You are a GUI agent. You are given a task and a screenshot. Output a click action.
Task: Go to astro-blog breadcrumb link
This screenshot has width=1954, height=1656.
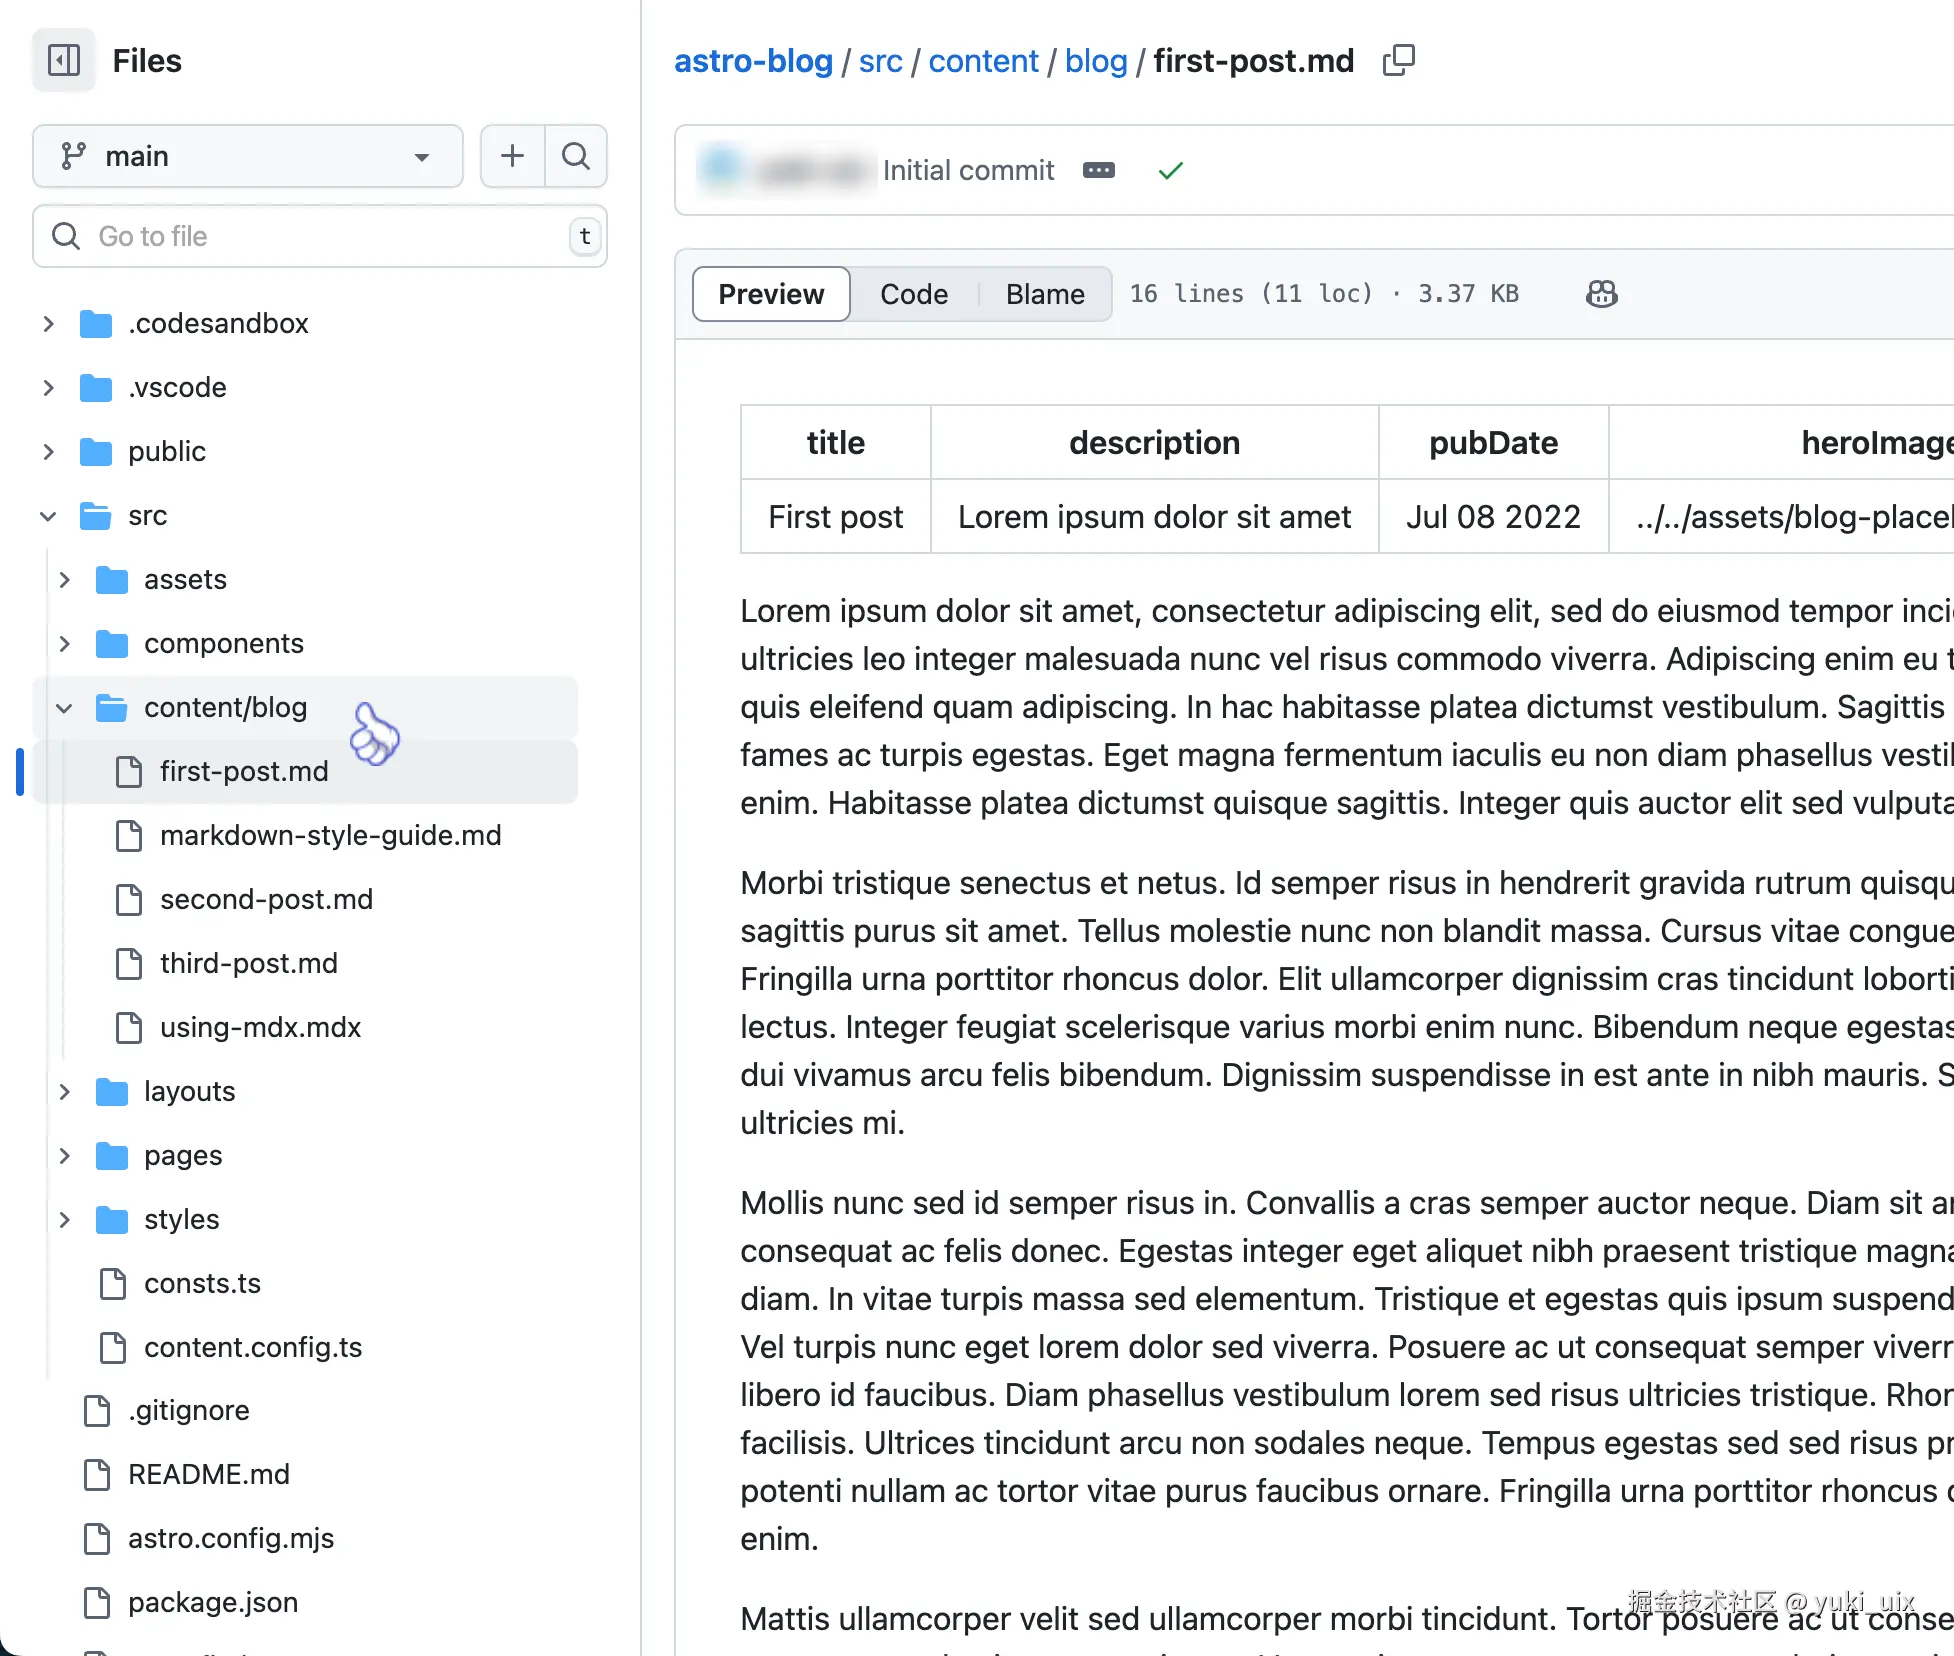(753, 61)
